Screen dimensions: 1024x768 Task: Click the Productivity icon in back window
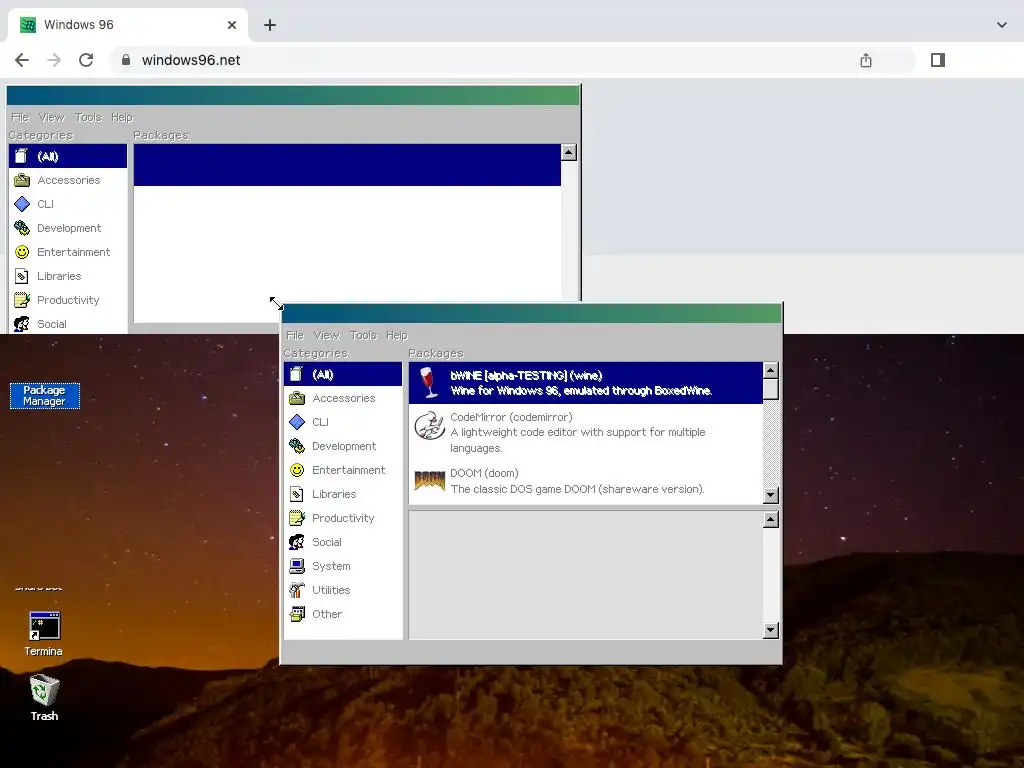point(22,300)
